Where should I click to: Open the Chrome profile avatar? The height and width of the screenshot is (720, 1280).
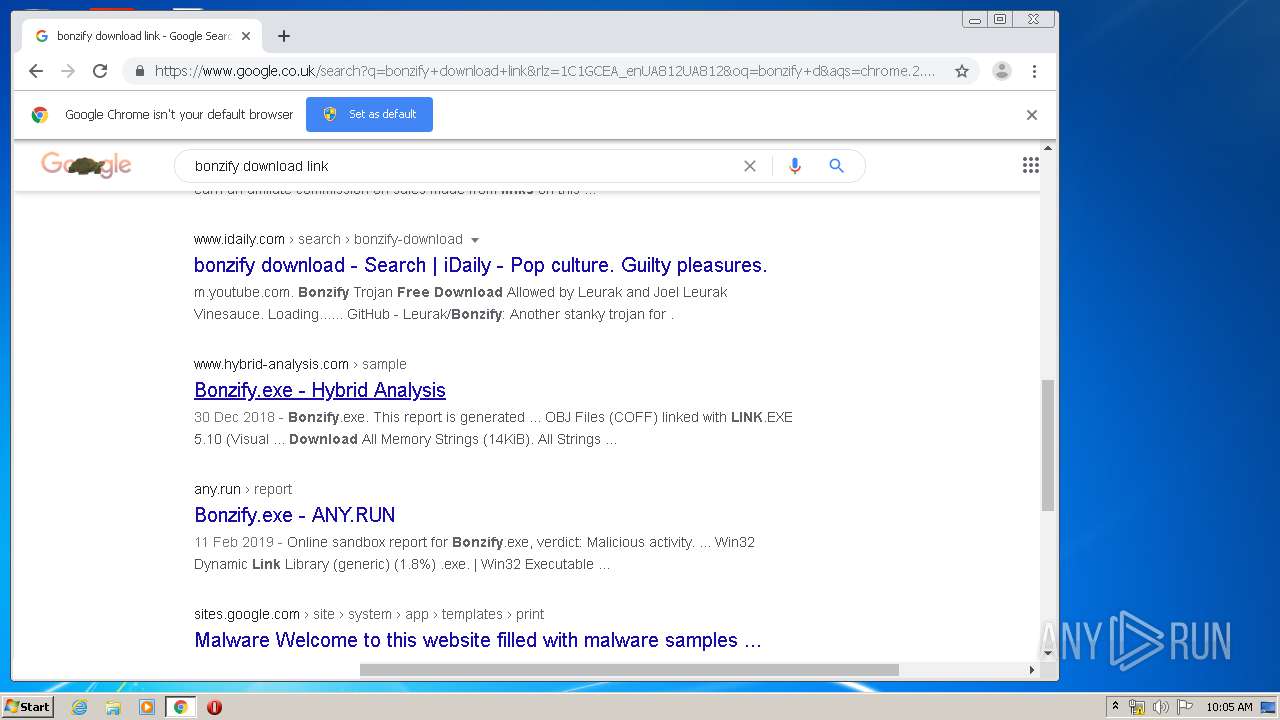[x=1002, y=71]
